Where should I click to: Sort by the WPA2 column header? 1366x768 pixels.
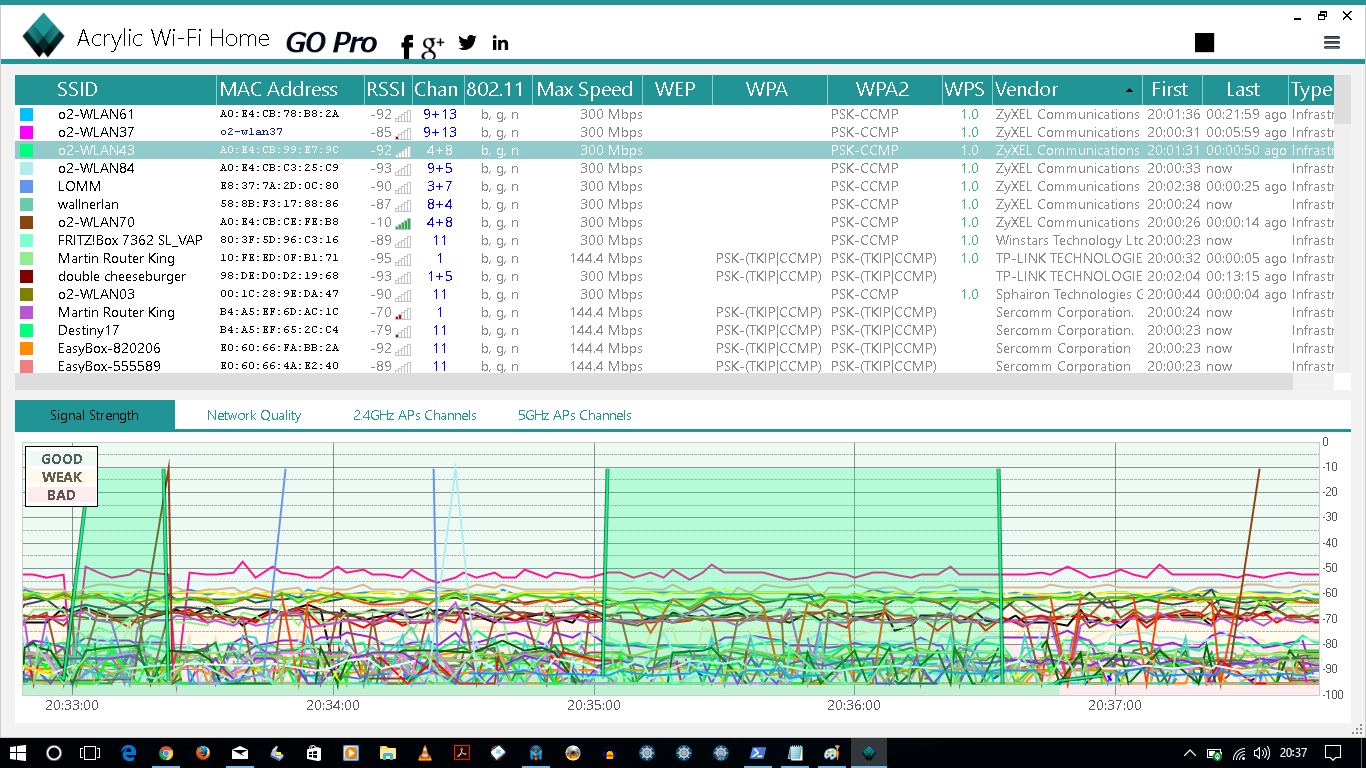884,90
